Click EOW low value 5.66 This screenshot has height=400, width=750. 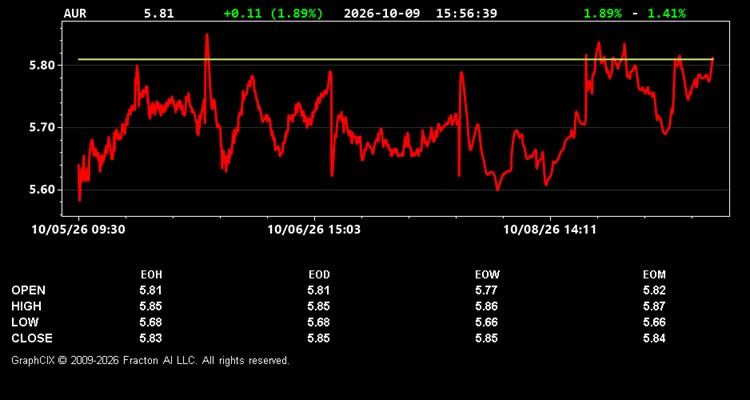click(487, 322)
